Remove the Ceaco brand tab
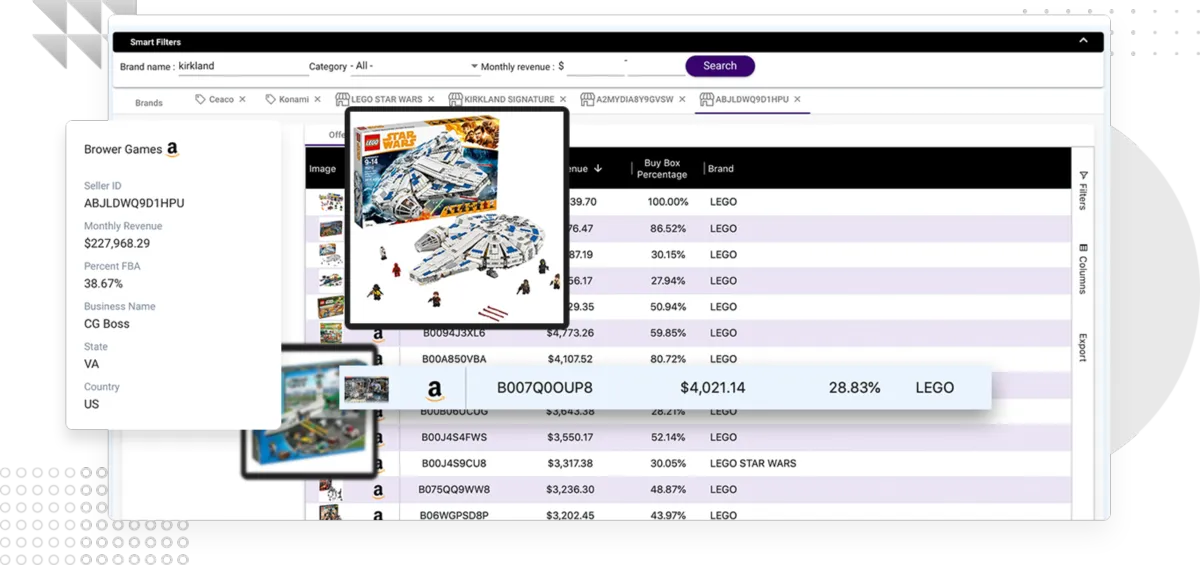The height and width of the screenshot is (565, 1200). 242,99
